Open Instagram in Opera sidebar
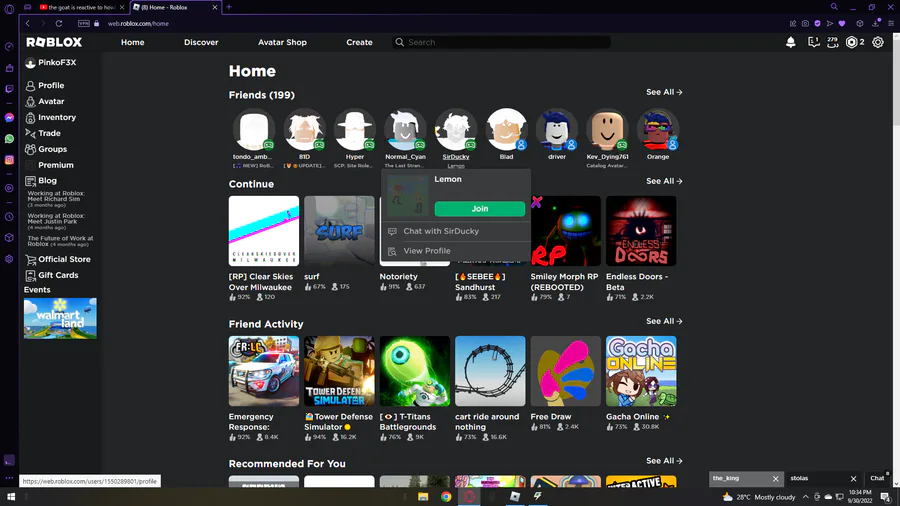This screenshot has width=900, height=506. click(x=9, y=160)
